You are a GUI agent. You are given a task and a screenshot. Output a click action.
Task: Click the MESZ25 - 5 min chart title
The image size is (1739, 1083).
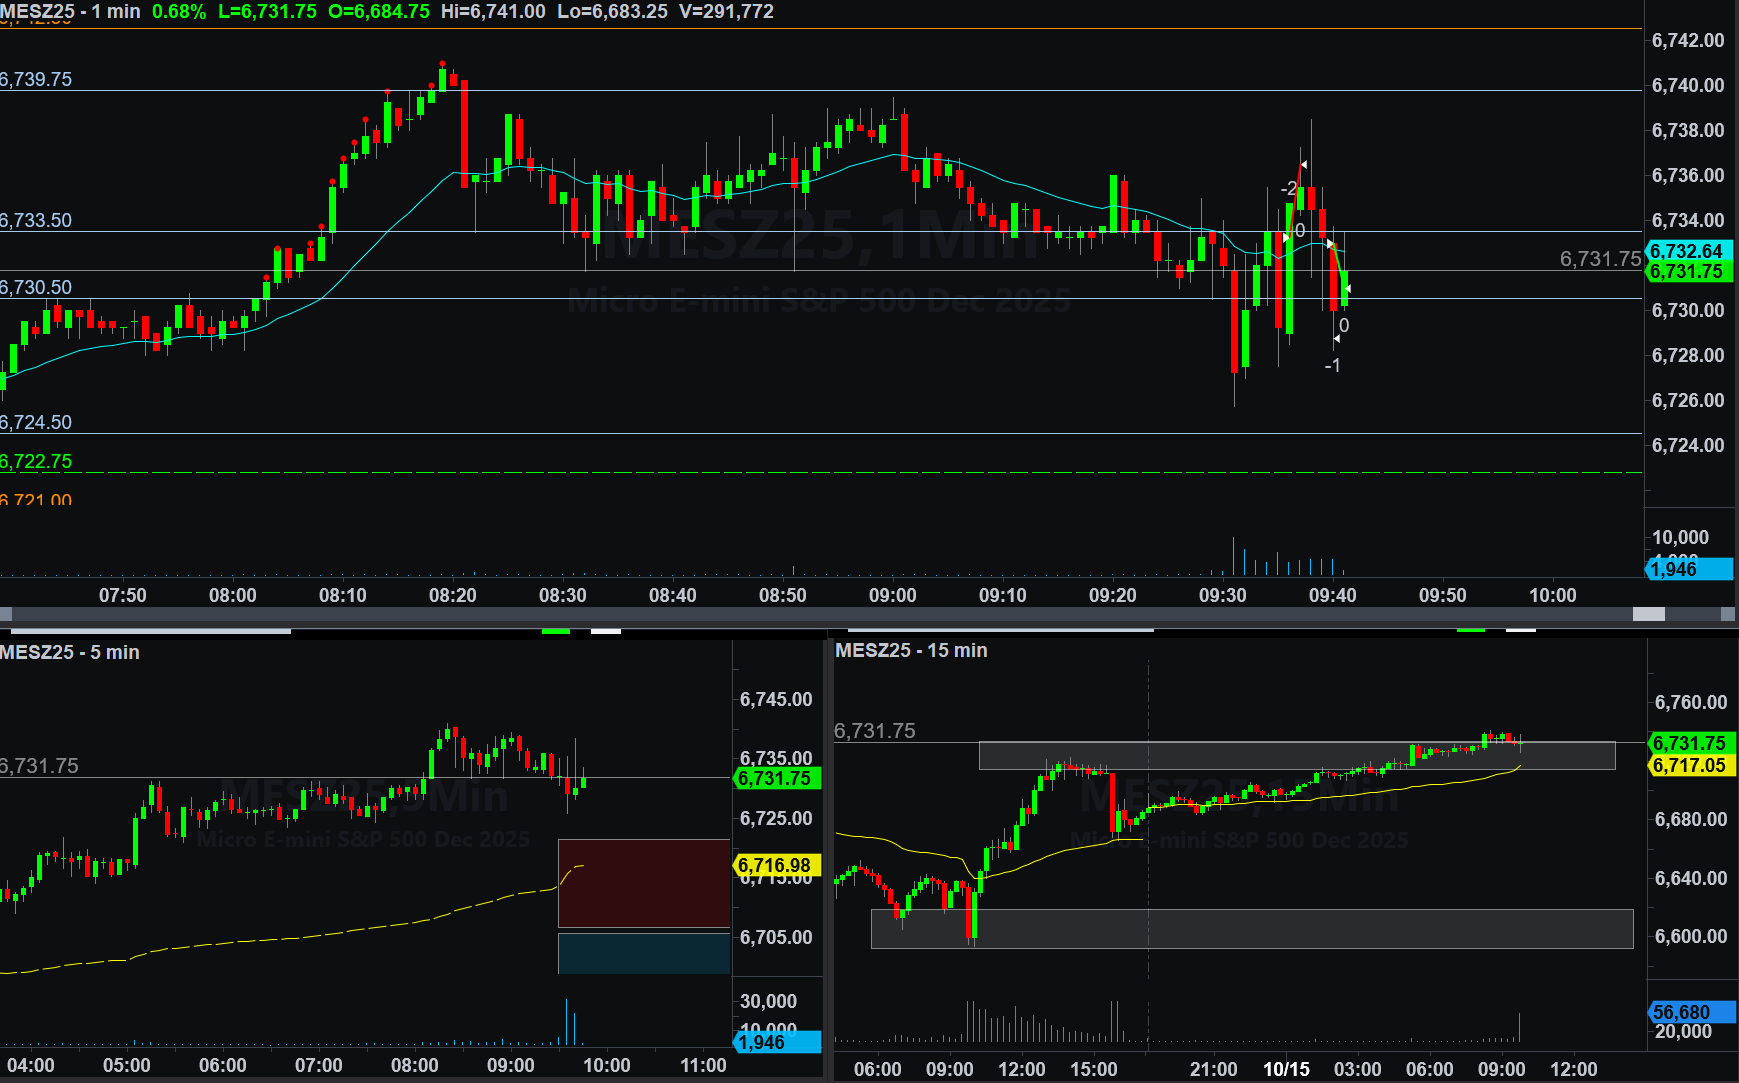click(x=70, y=652)
